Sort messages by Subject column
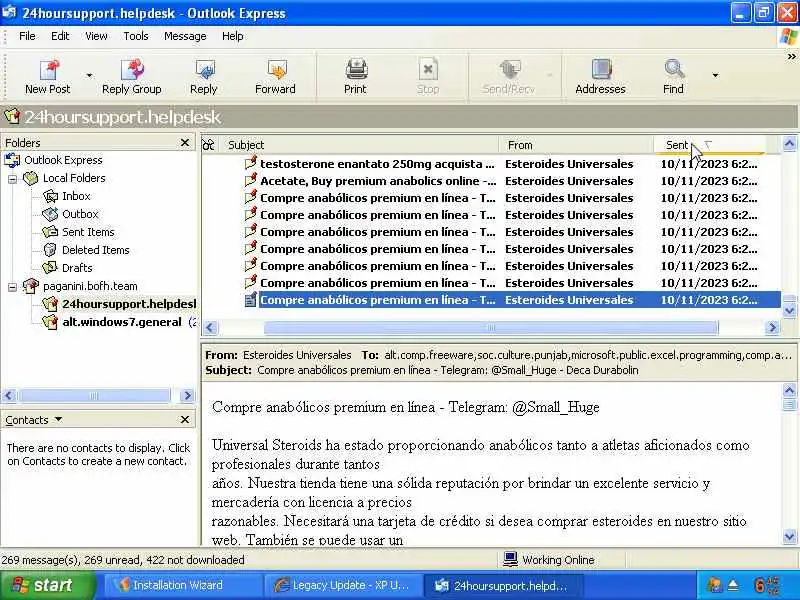Viewport: 800px width, 600px height. 361,145
